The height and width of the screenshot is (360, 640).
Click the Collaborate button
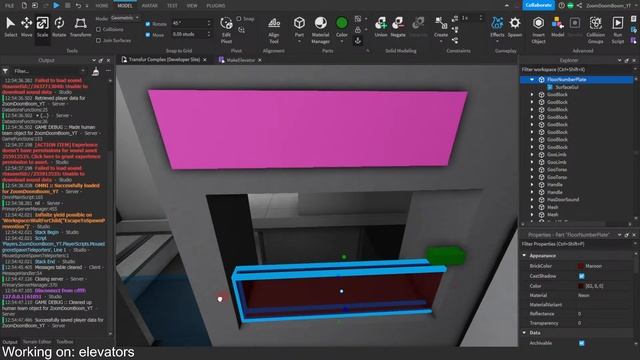click(538, 5)
